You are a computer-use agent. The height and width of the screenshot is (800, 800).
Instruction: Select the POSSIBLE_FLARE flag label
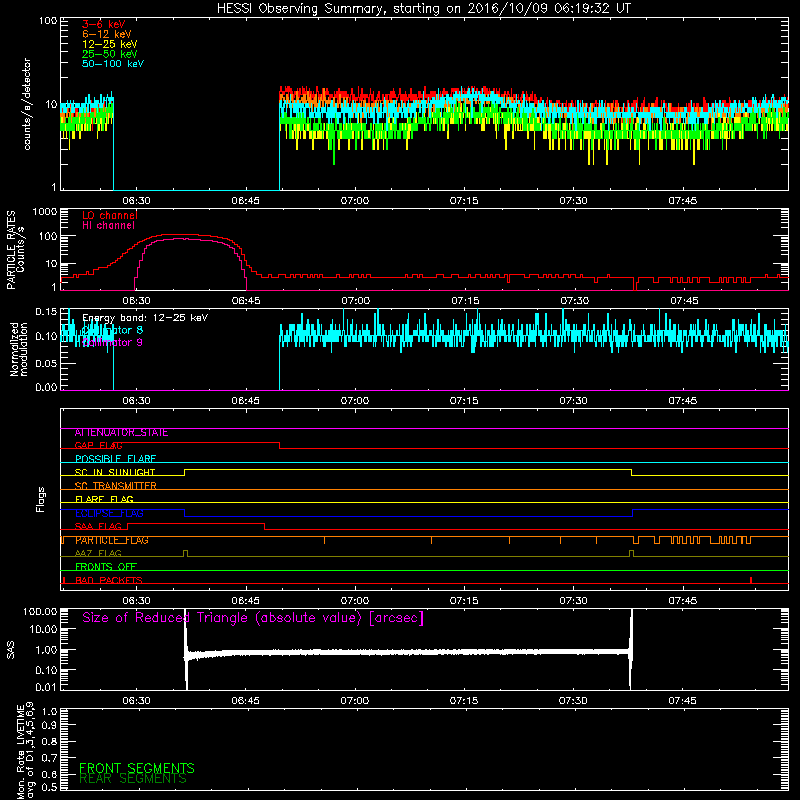click(115, 459)
